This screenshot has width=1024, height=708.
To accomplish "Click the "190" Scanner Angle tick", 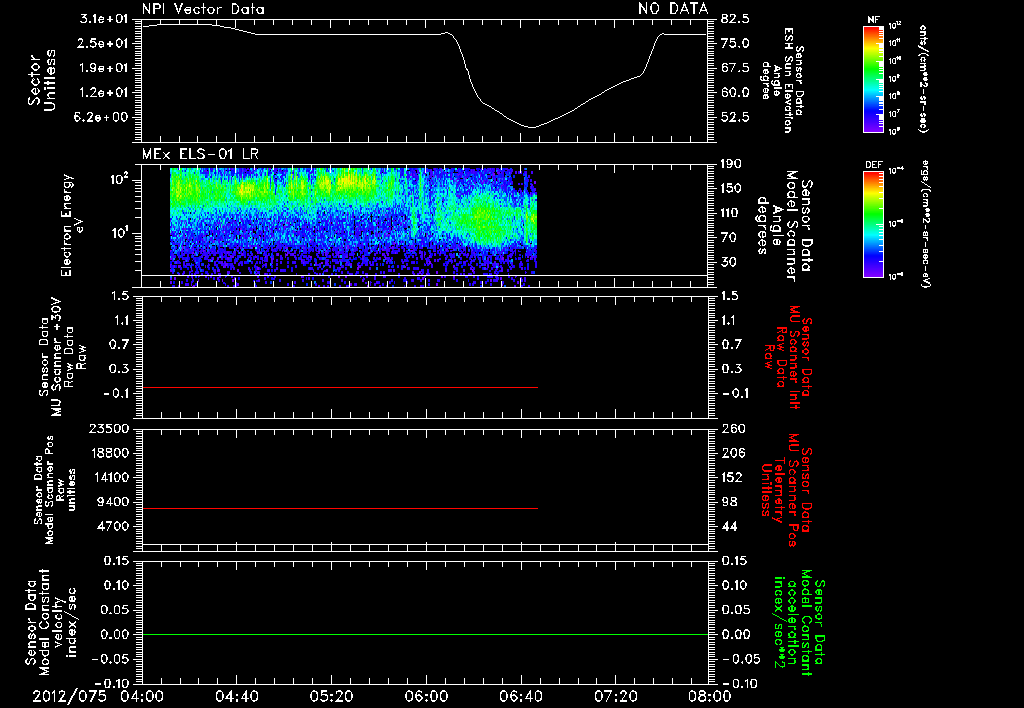I will [x=731, y=164].
